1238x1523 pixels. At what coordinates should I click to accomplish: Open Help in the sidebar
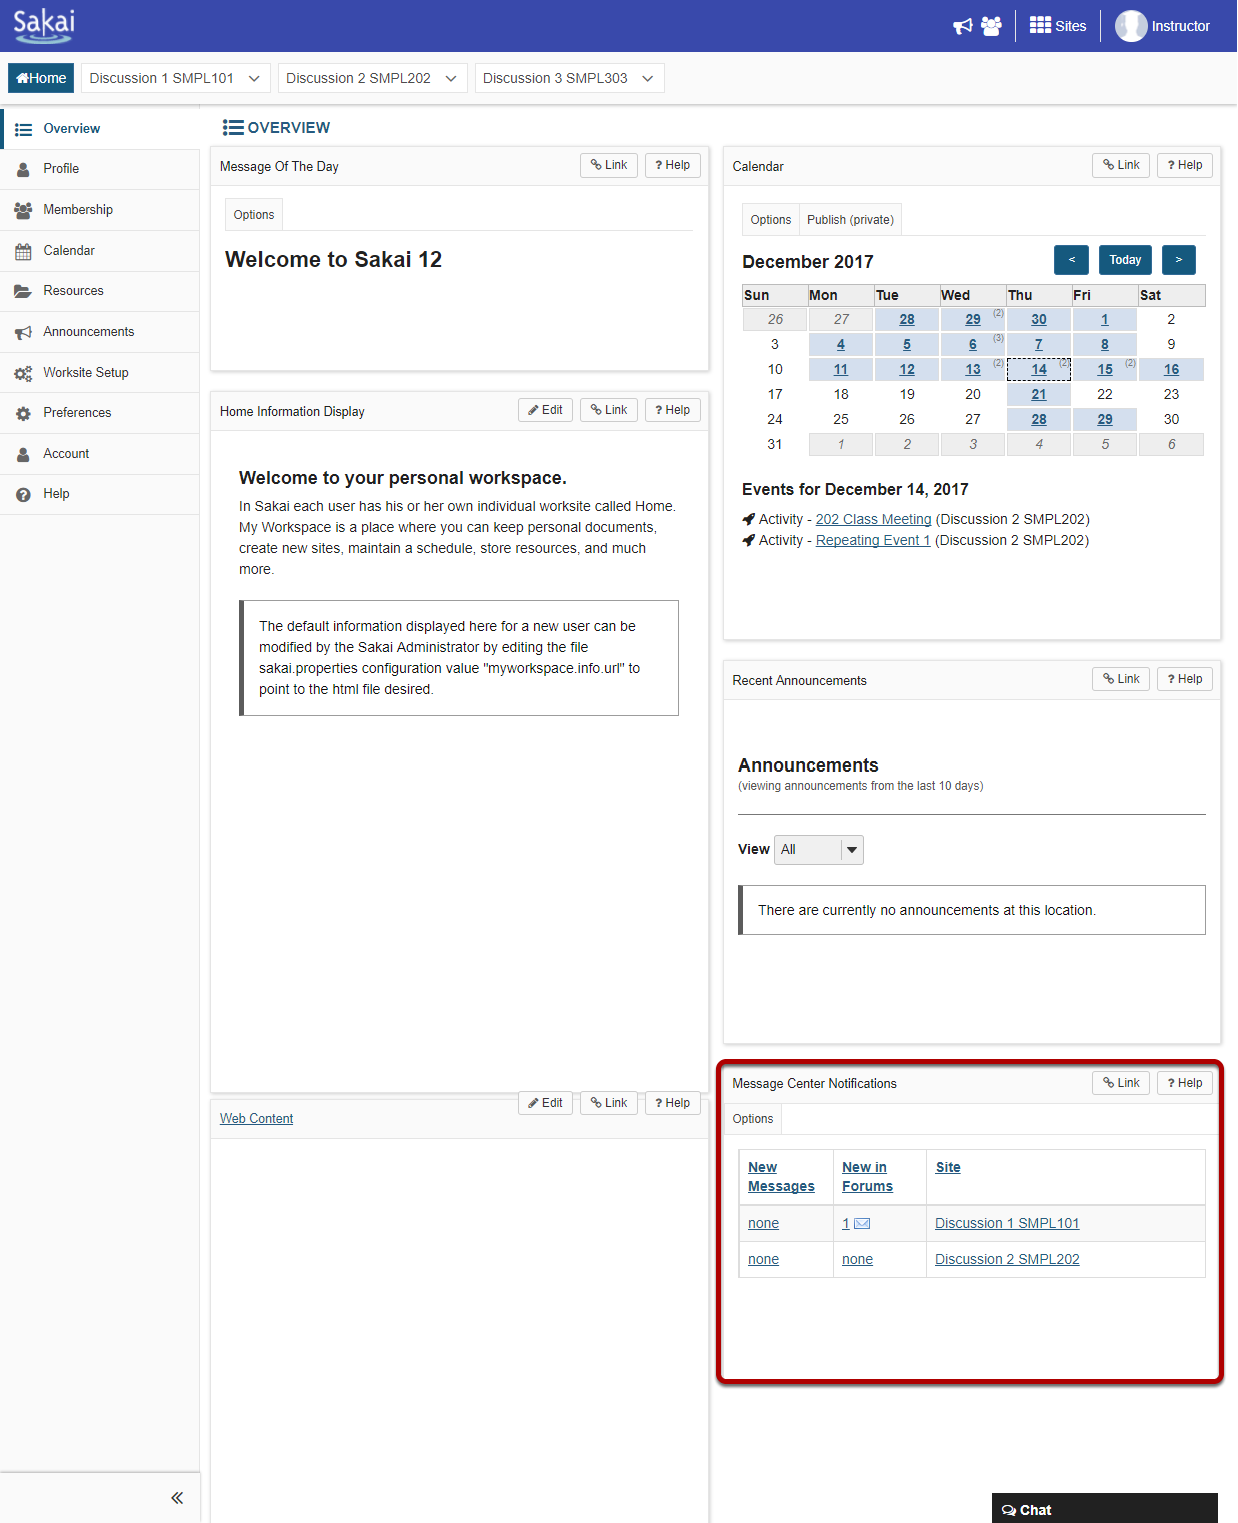pyautogui.click(x=100, y=494)
